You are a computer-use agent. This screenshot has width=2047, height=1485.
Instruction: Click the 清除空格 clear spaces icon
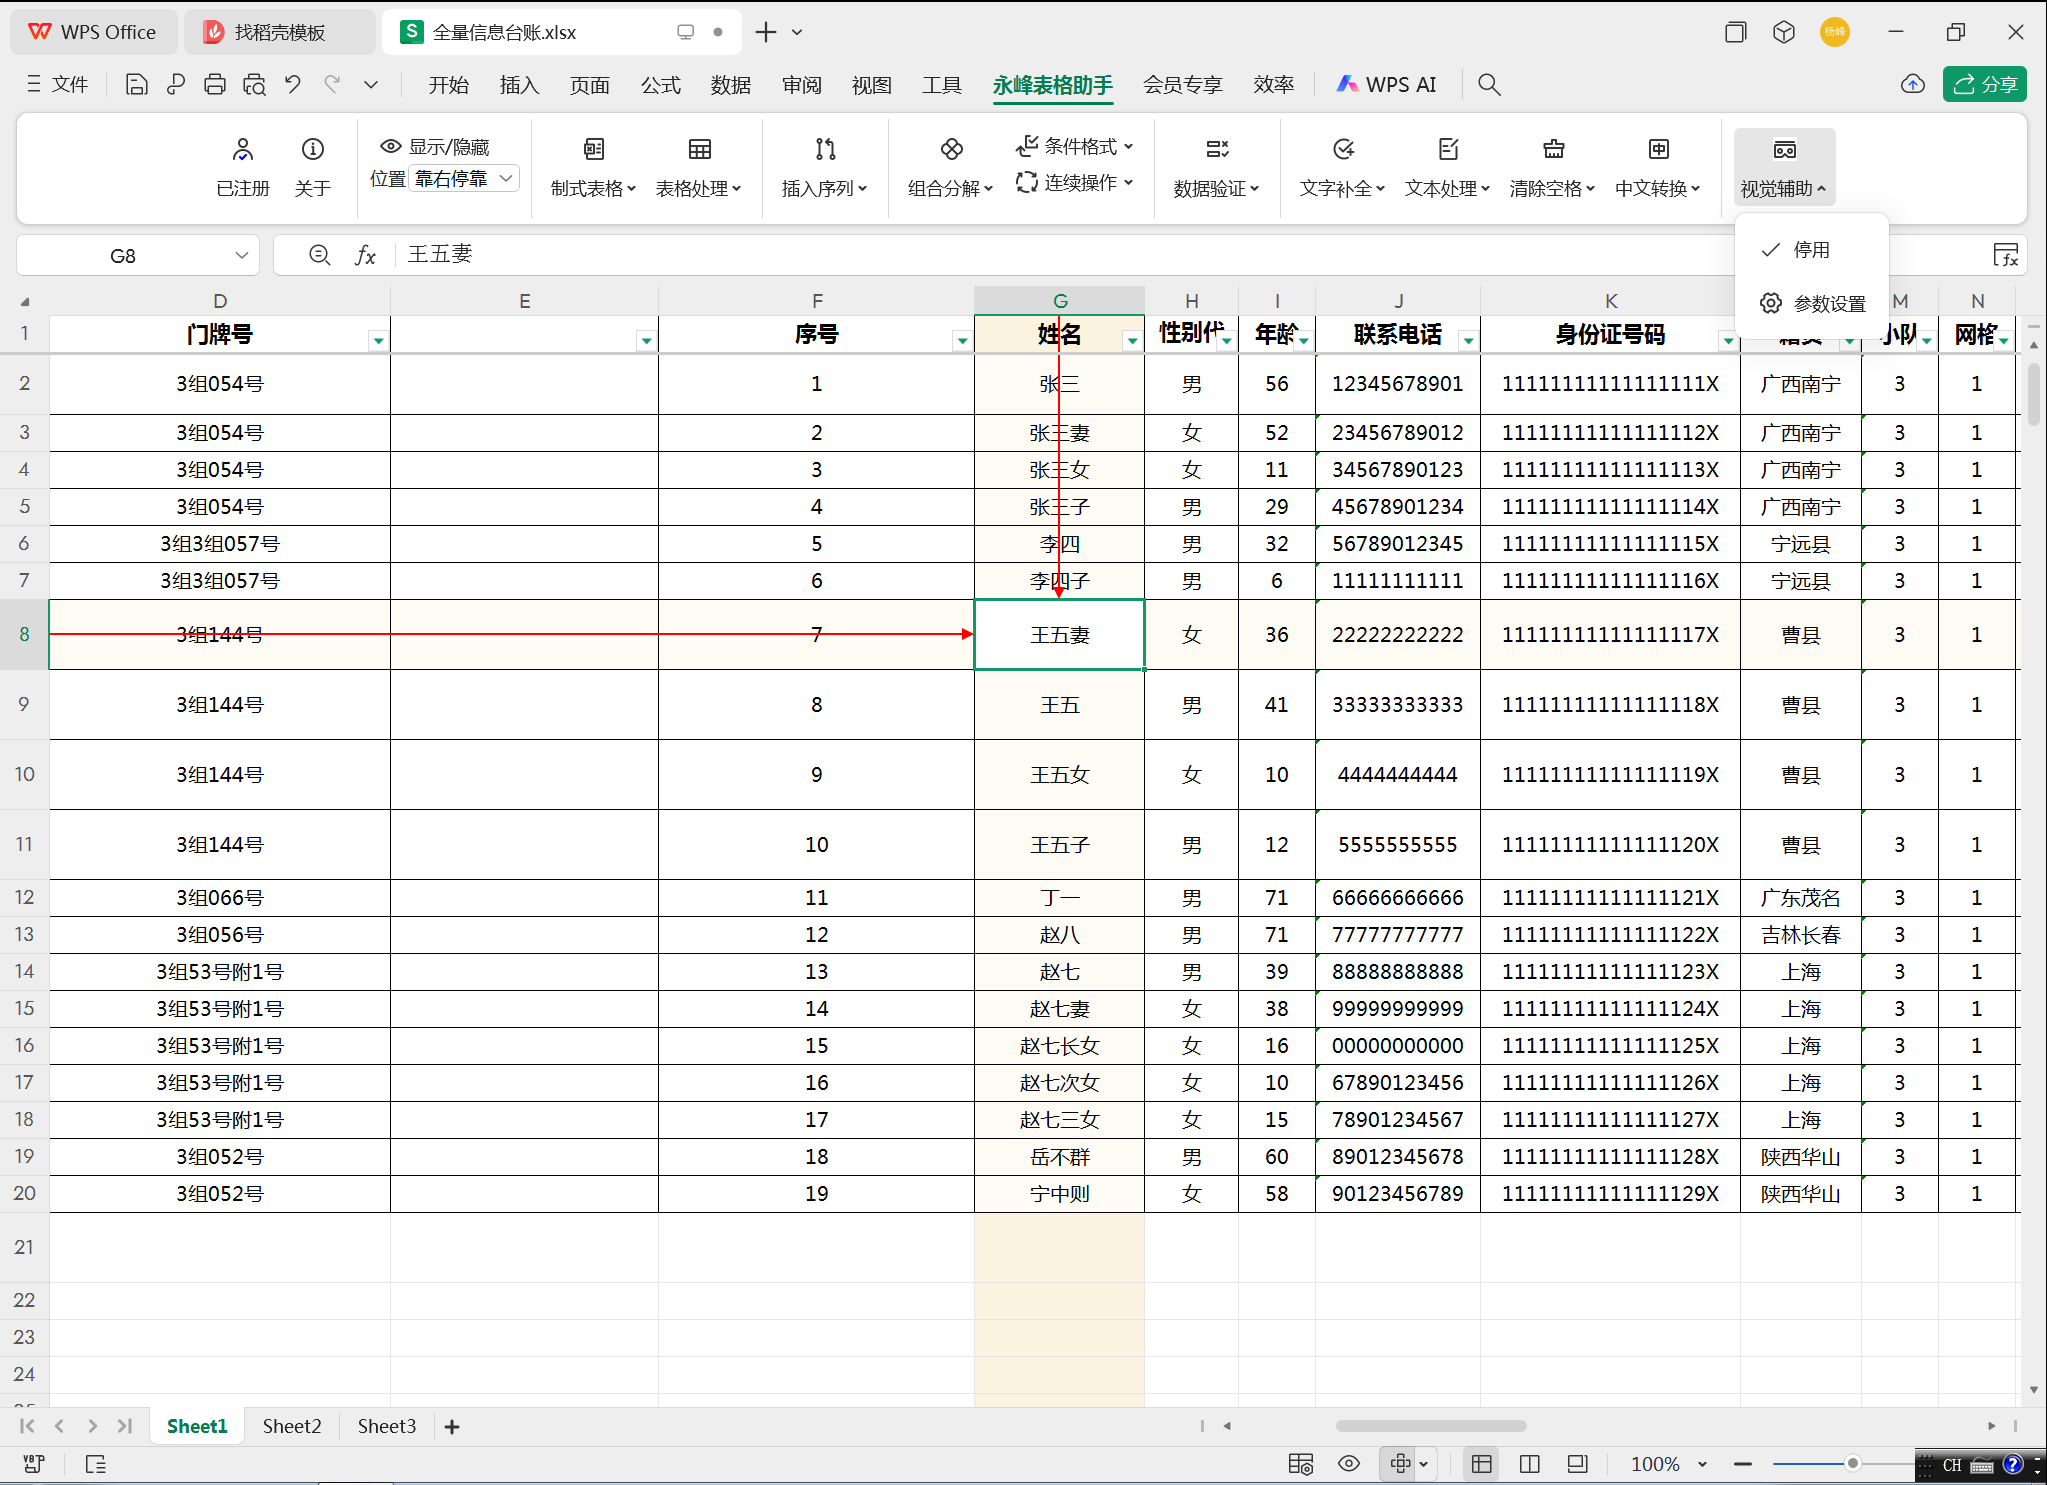click(1552, 150)
